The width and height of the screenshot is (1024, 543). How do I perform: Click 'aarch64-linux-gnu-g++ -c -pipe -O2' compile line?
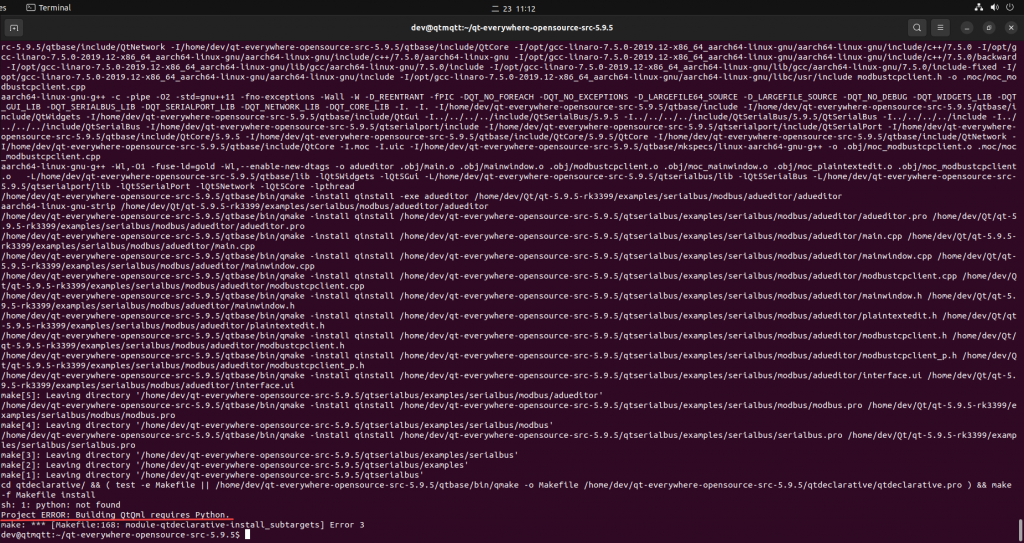pos(508,127)
